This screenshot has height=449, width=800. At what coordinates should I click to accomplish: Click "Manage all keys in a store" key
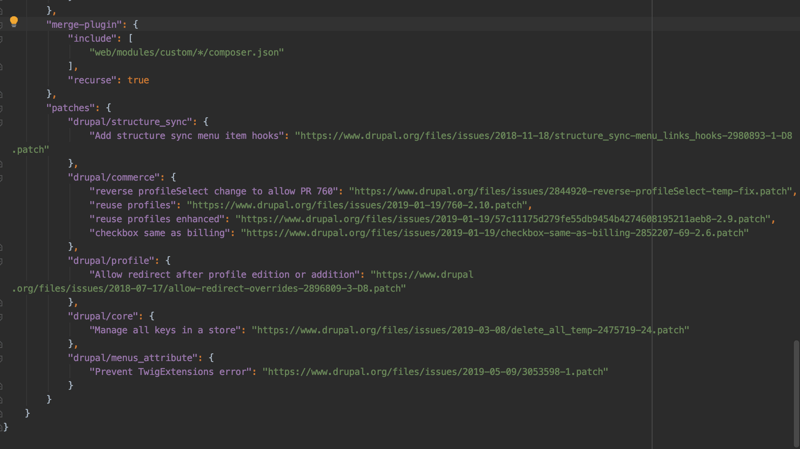165,330
